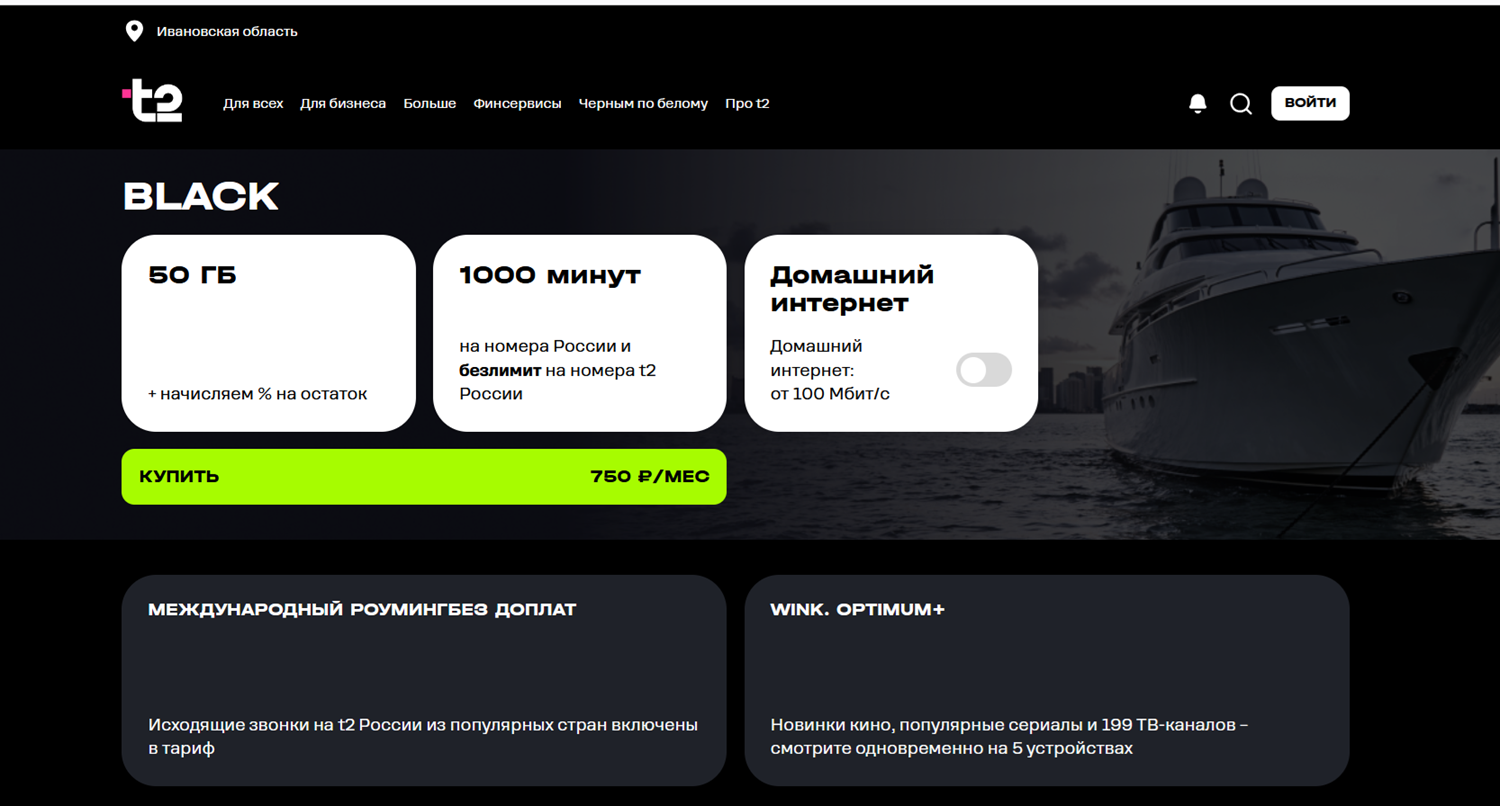
Task: Go to Финсервисы section
Action: tap(517, 103)
